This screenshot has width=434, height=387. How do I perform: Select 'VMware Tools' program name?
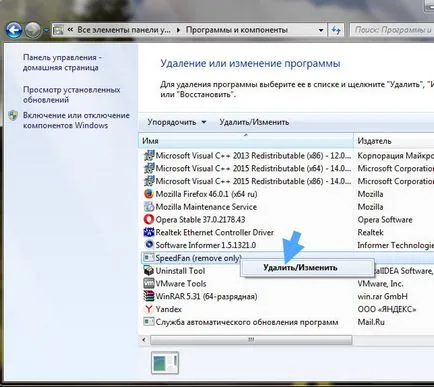[x=181, y=284]
